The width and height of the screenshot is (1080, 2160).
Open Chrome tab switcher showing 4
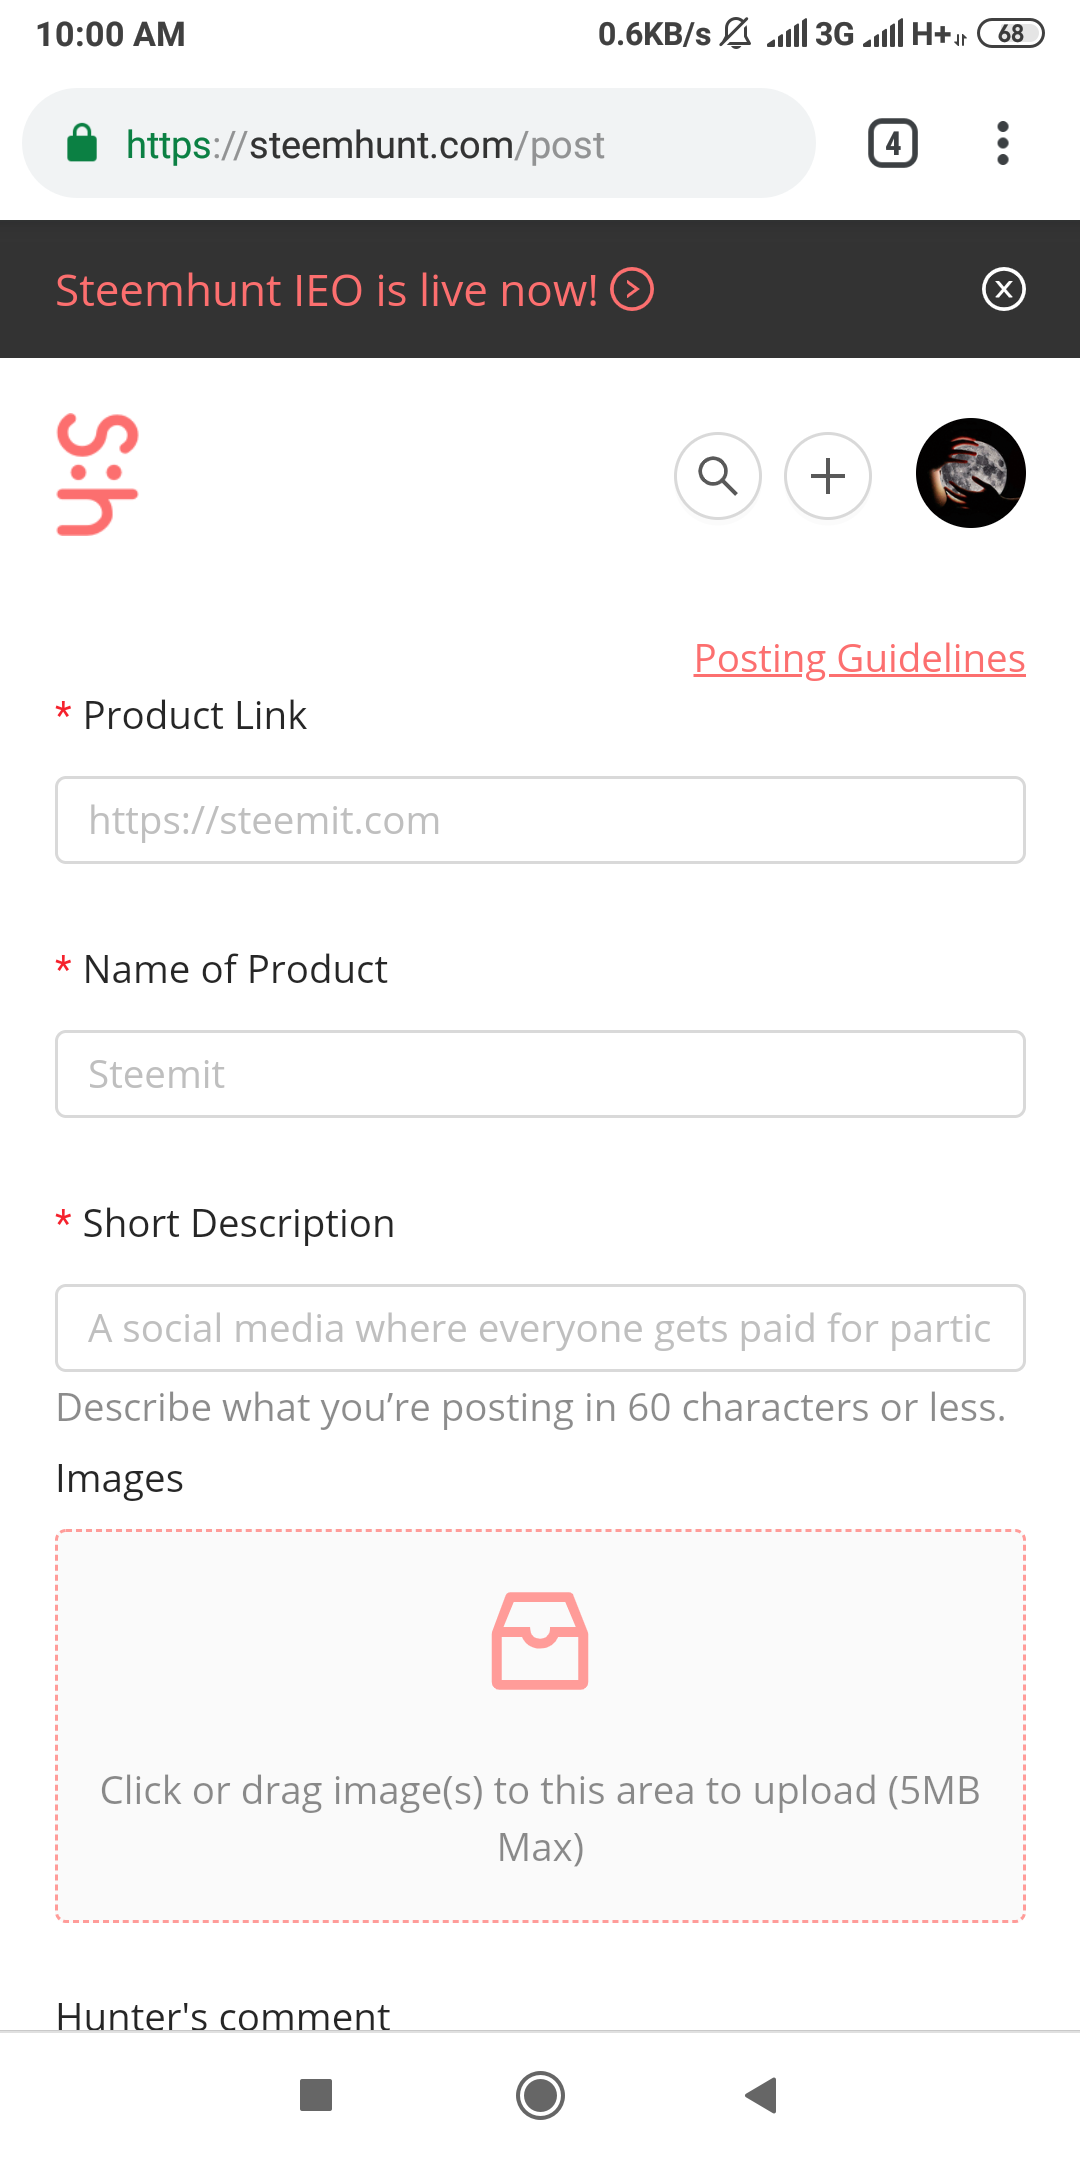click(893, 143)
